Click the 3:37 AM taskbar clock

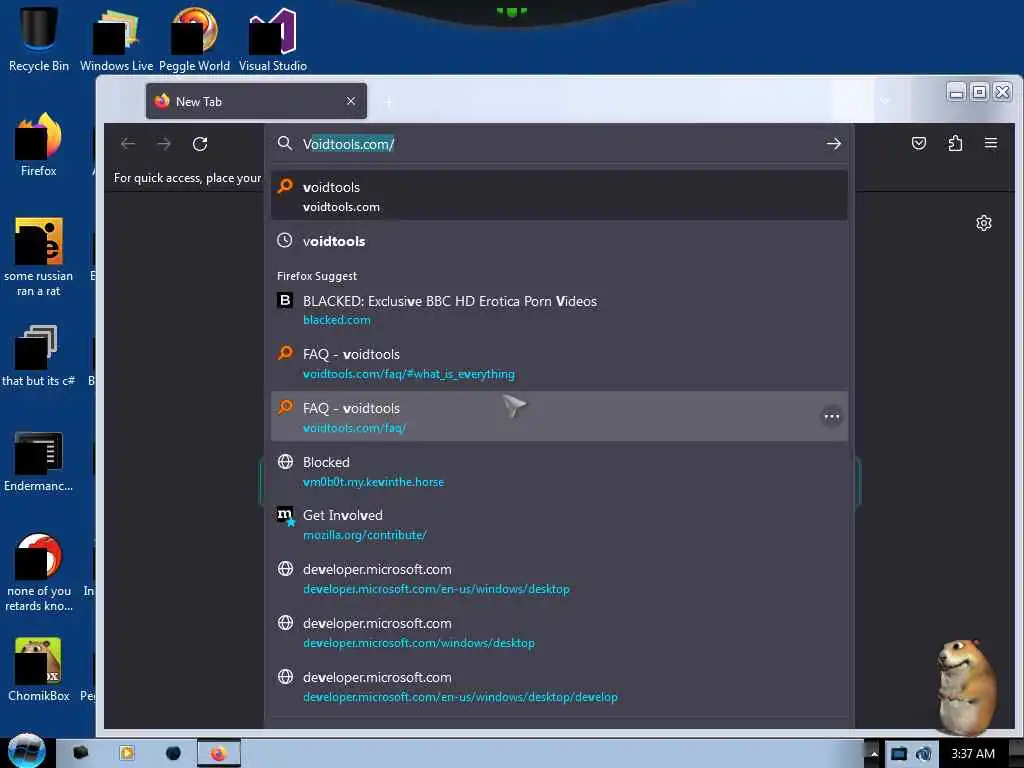[x=972, y=754]
